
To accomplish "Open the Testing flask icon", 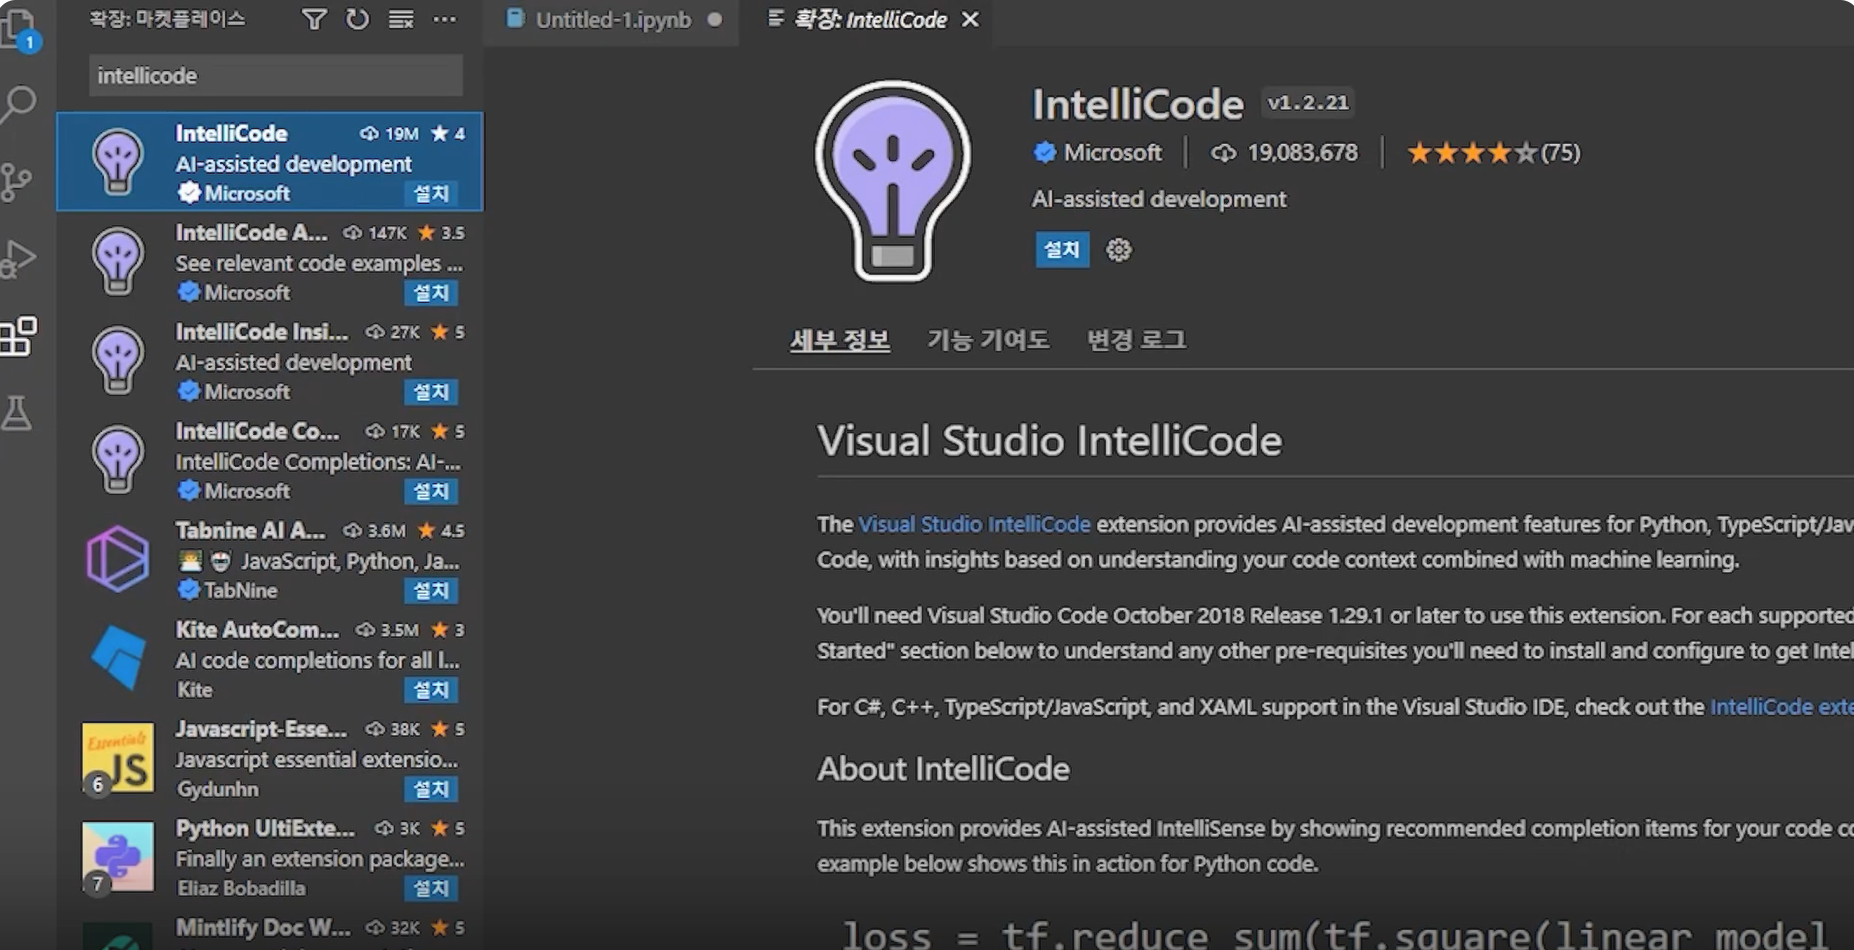I will 16,412.
